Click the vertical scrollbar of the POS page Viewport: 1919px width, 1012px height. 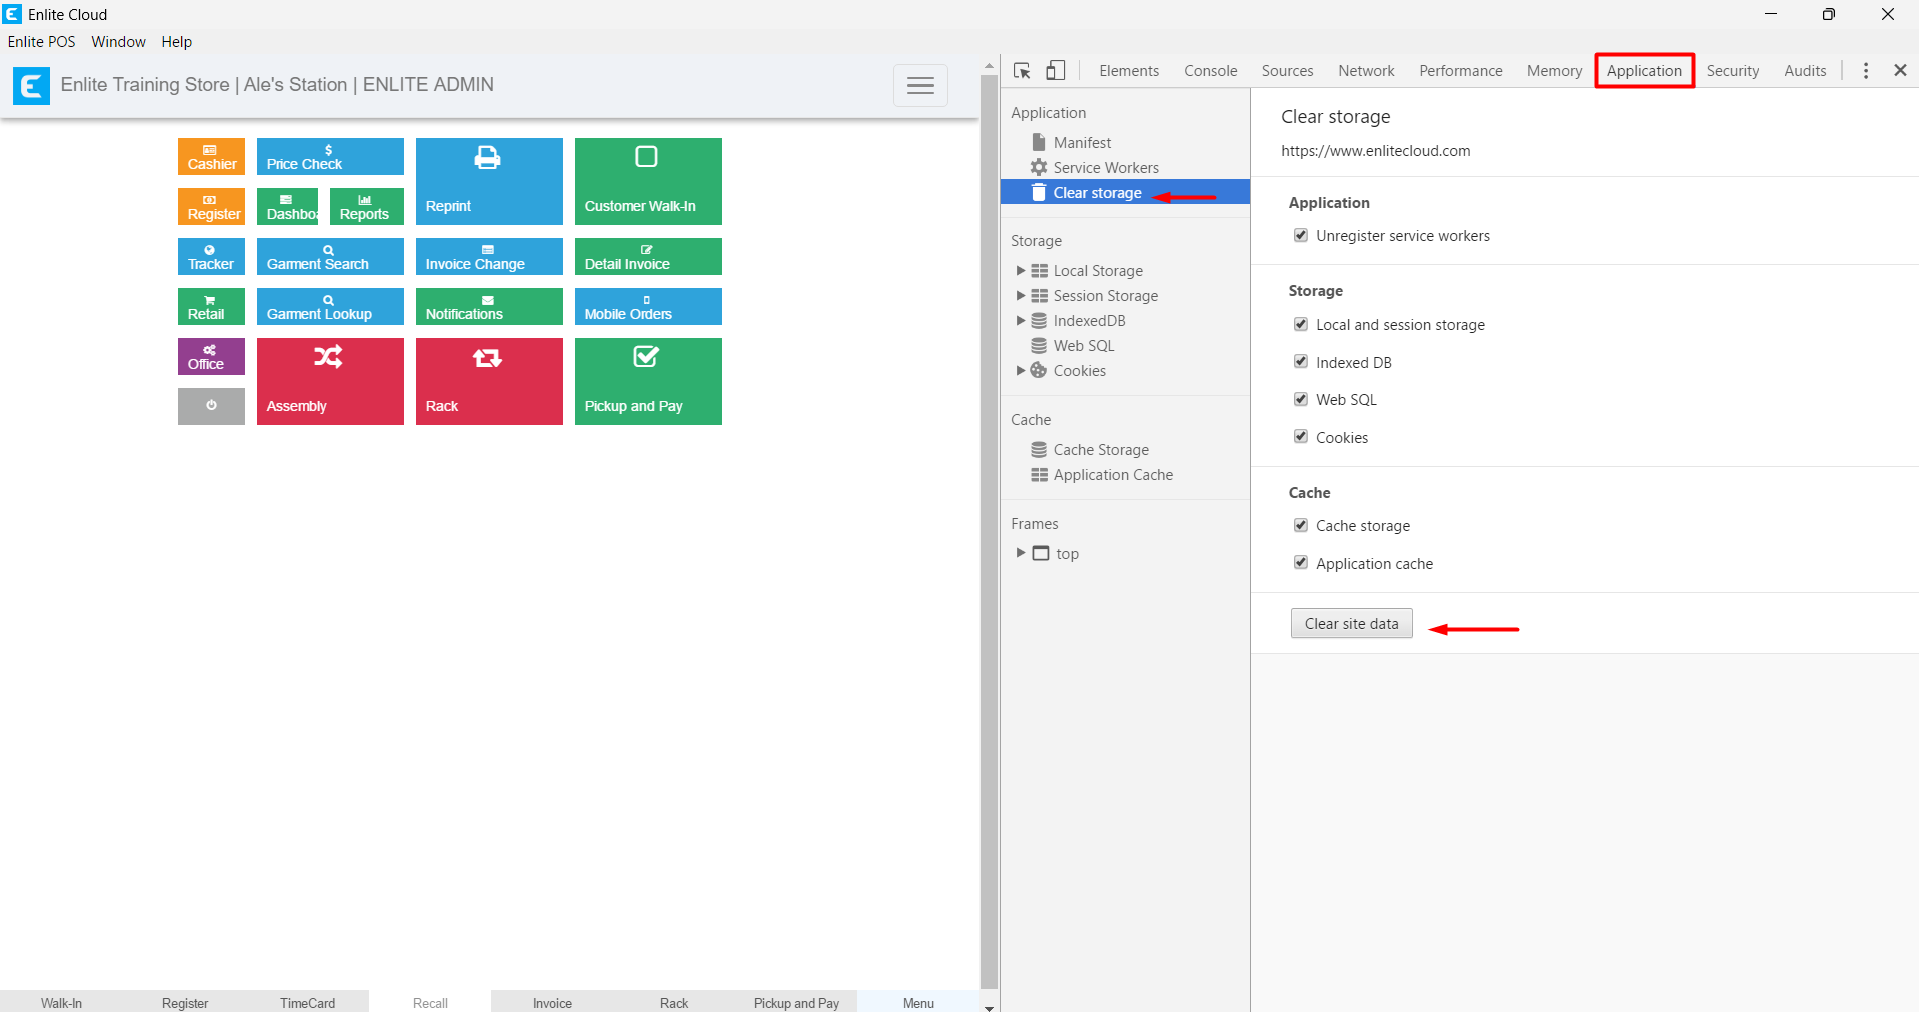(x=989, y=500)
